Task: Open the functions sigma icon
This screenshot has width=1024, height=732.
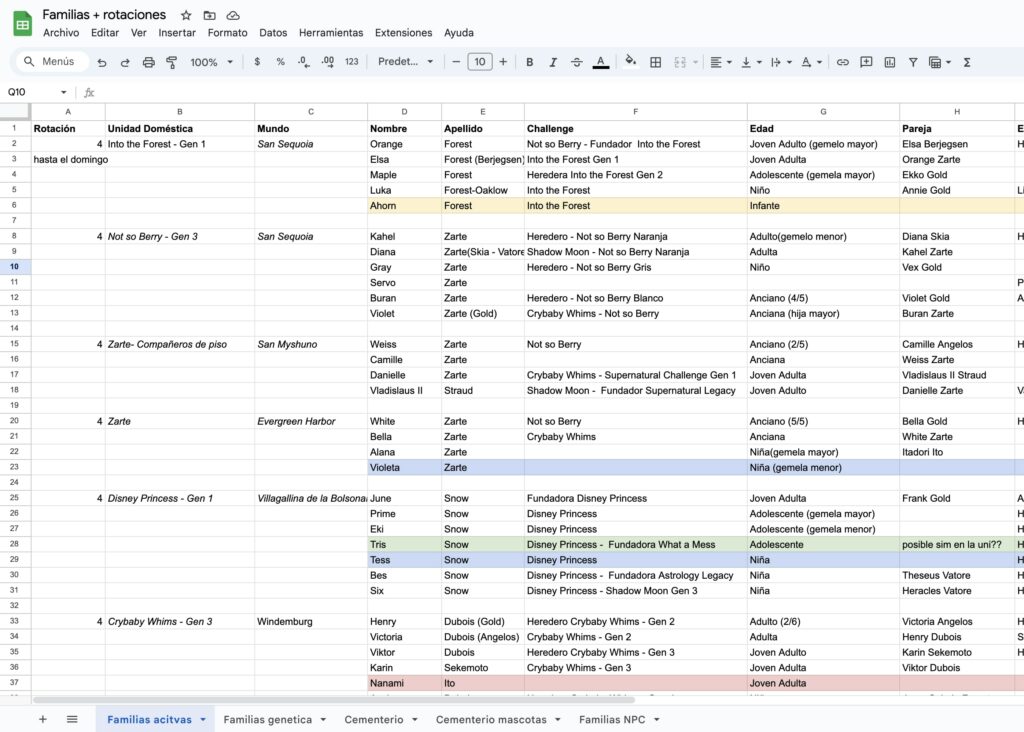Action: [x=967, y=62]
